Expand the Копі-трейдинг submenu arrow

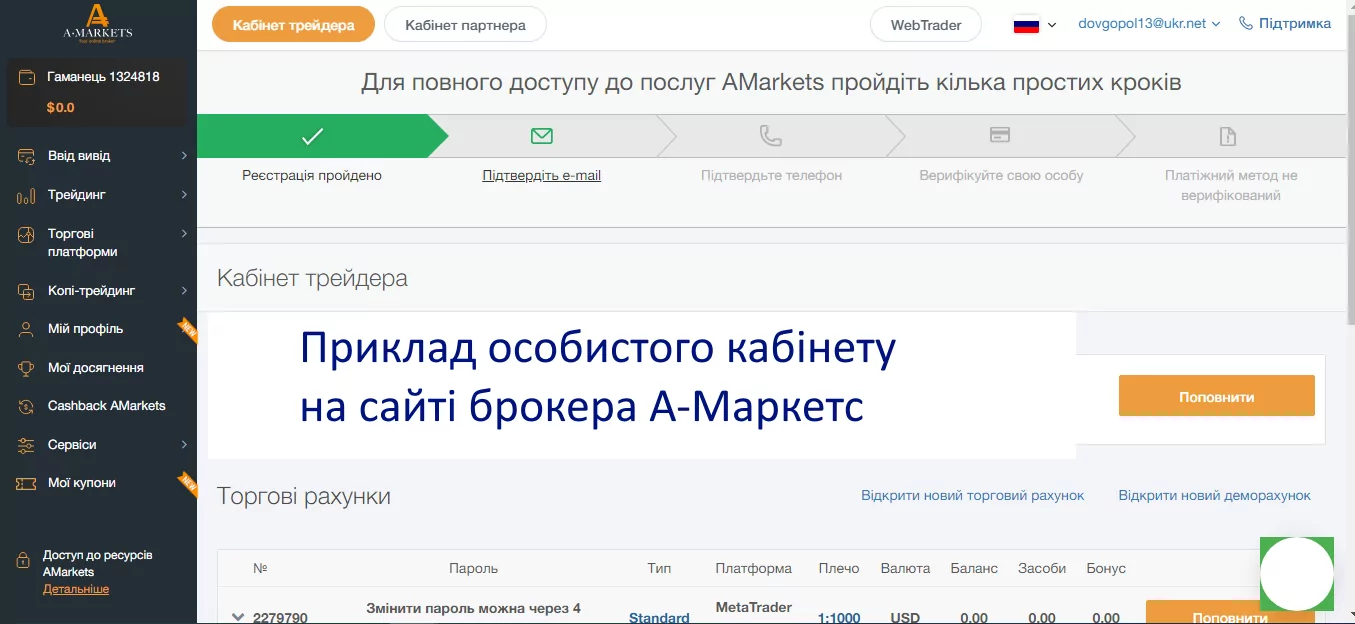click(x=184, y=291)
